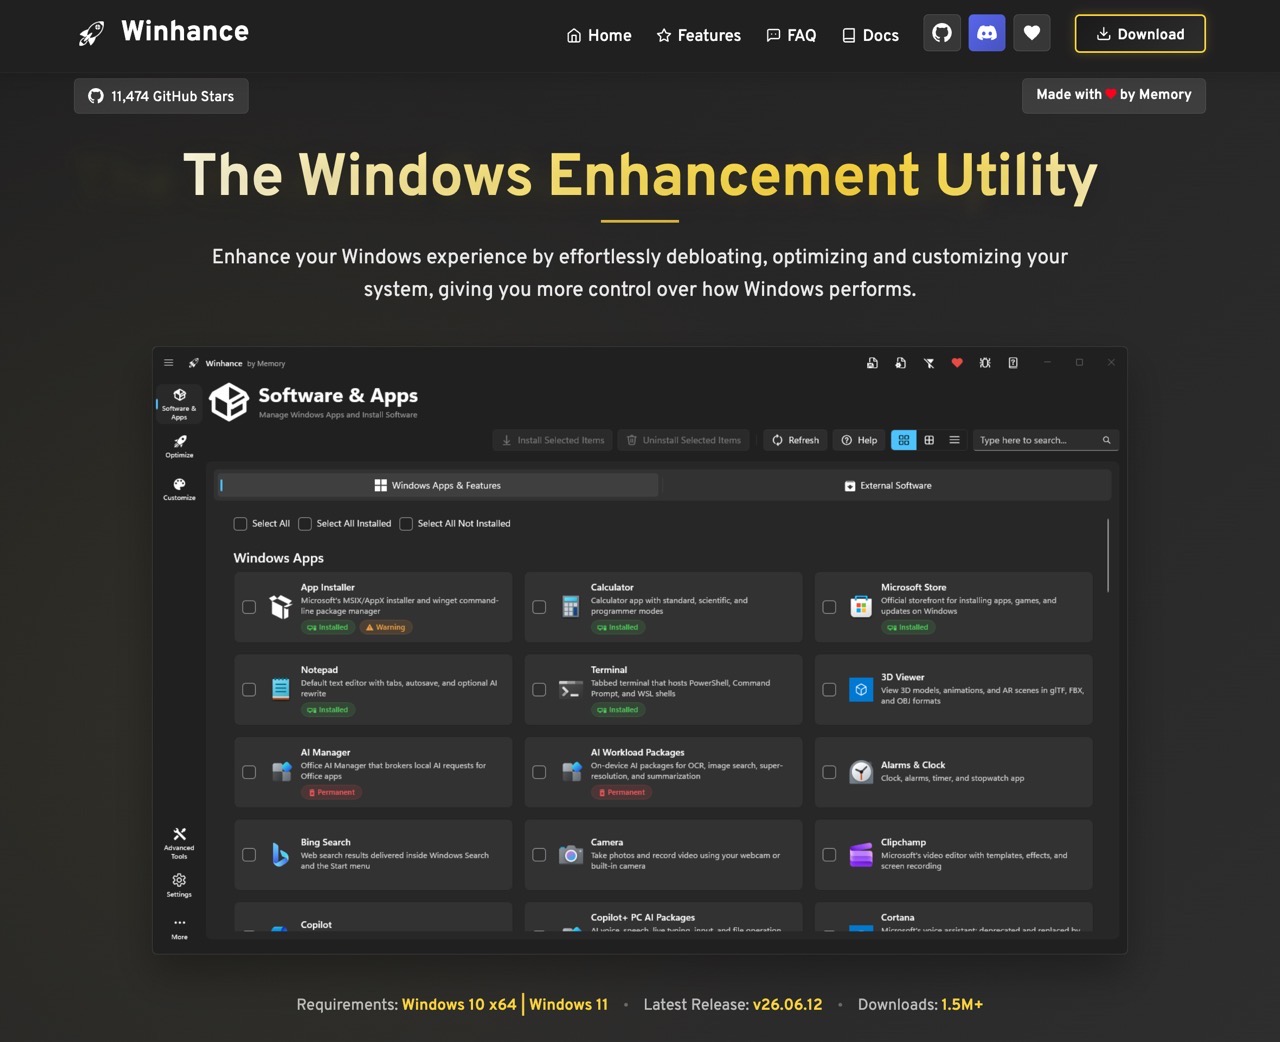This screenshot has height=1042, width=1280.
Task: Tick the Microsoft Store checkbox
Action: point(829,607)
